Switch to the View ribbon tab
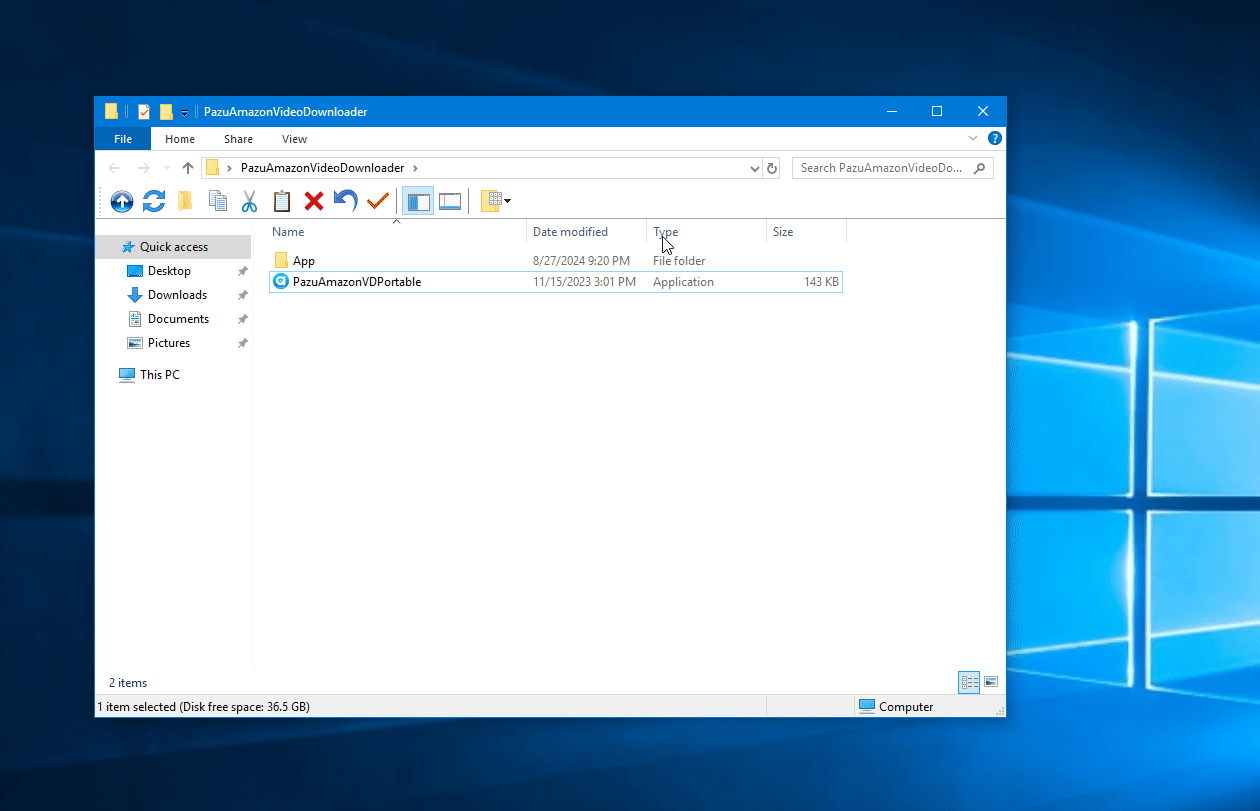1260x811 pixels. pyautogui.click(x=294, y=139)
